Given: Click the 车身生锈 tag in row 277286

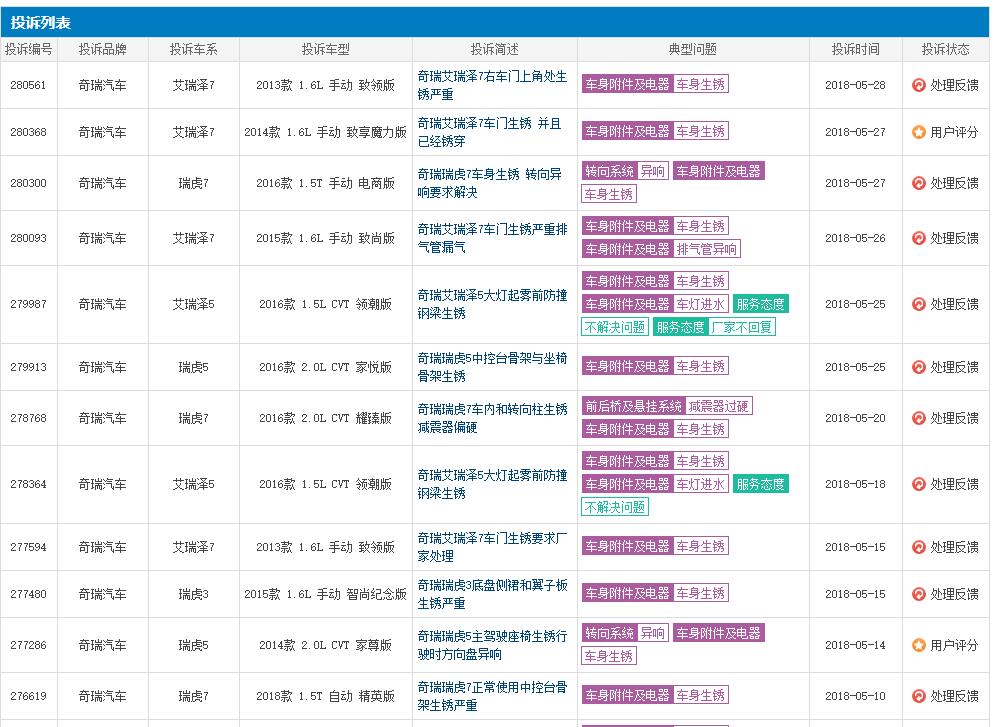Looking at the screenshot, I should 609,656.
